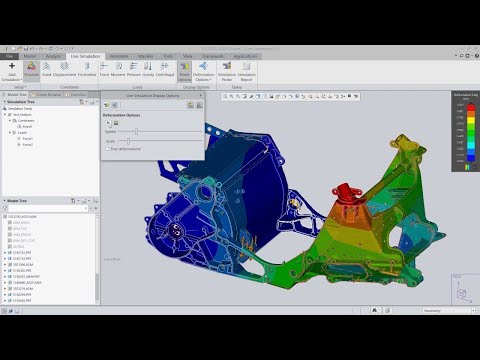Viewport: 480px width, 360px height.
Task: Toggle the deformation animation play button
Action: coord(109,123)
